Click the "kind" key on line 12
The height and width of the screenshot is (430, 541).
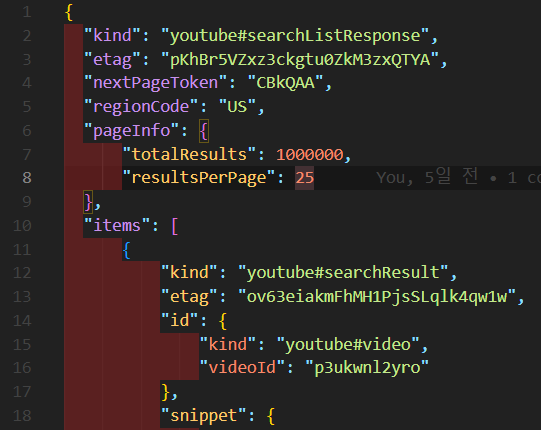[x=189, y=273]
